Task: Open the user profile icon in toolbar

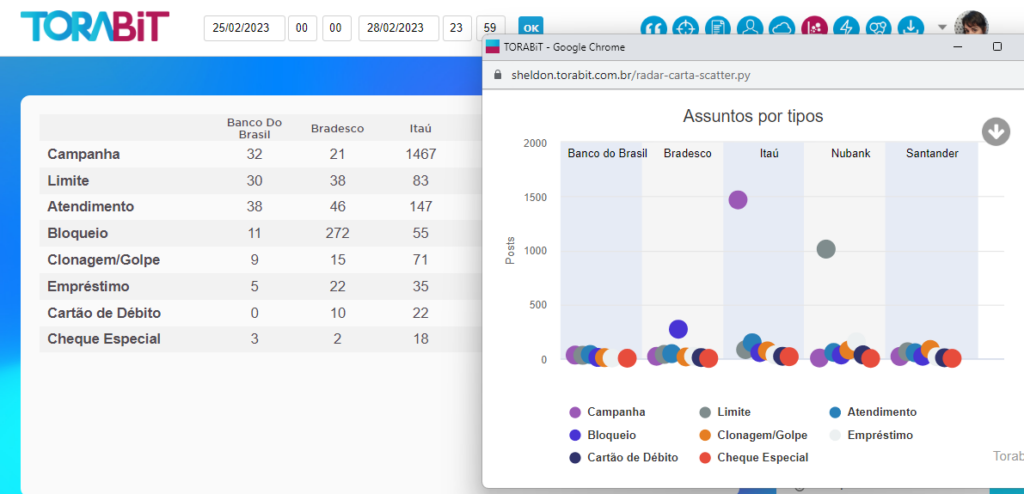Action: (x=750, y=27)
